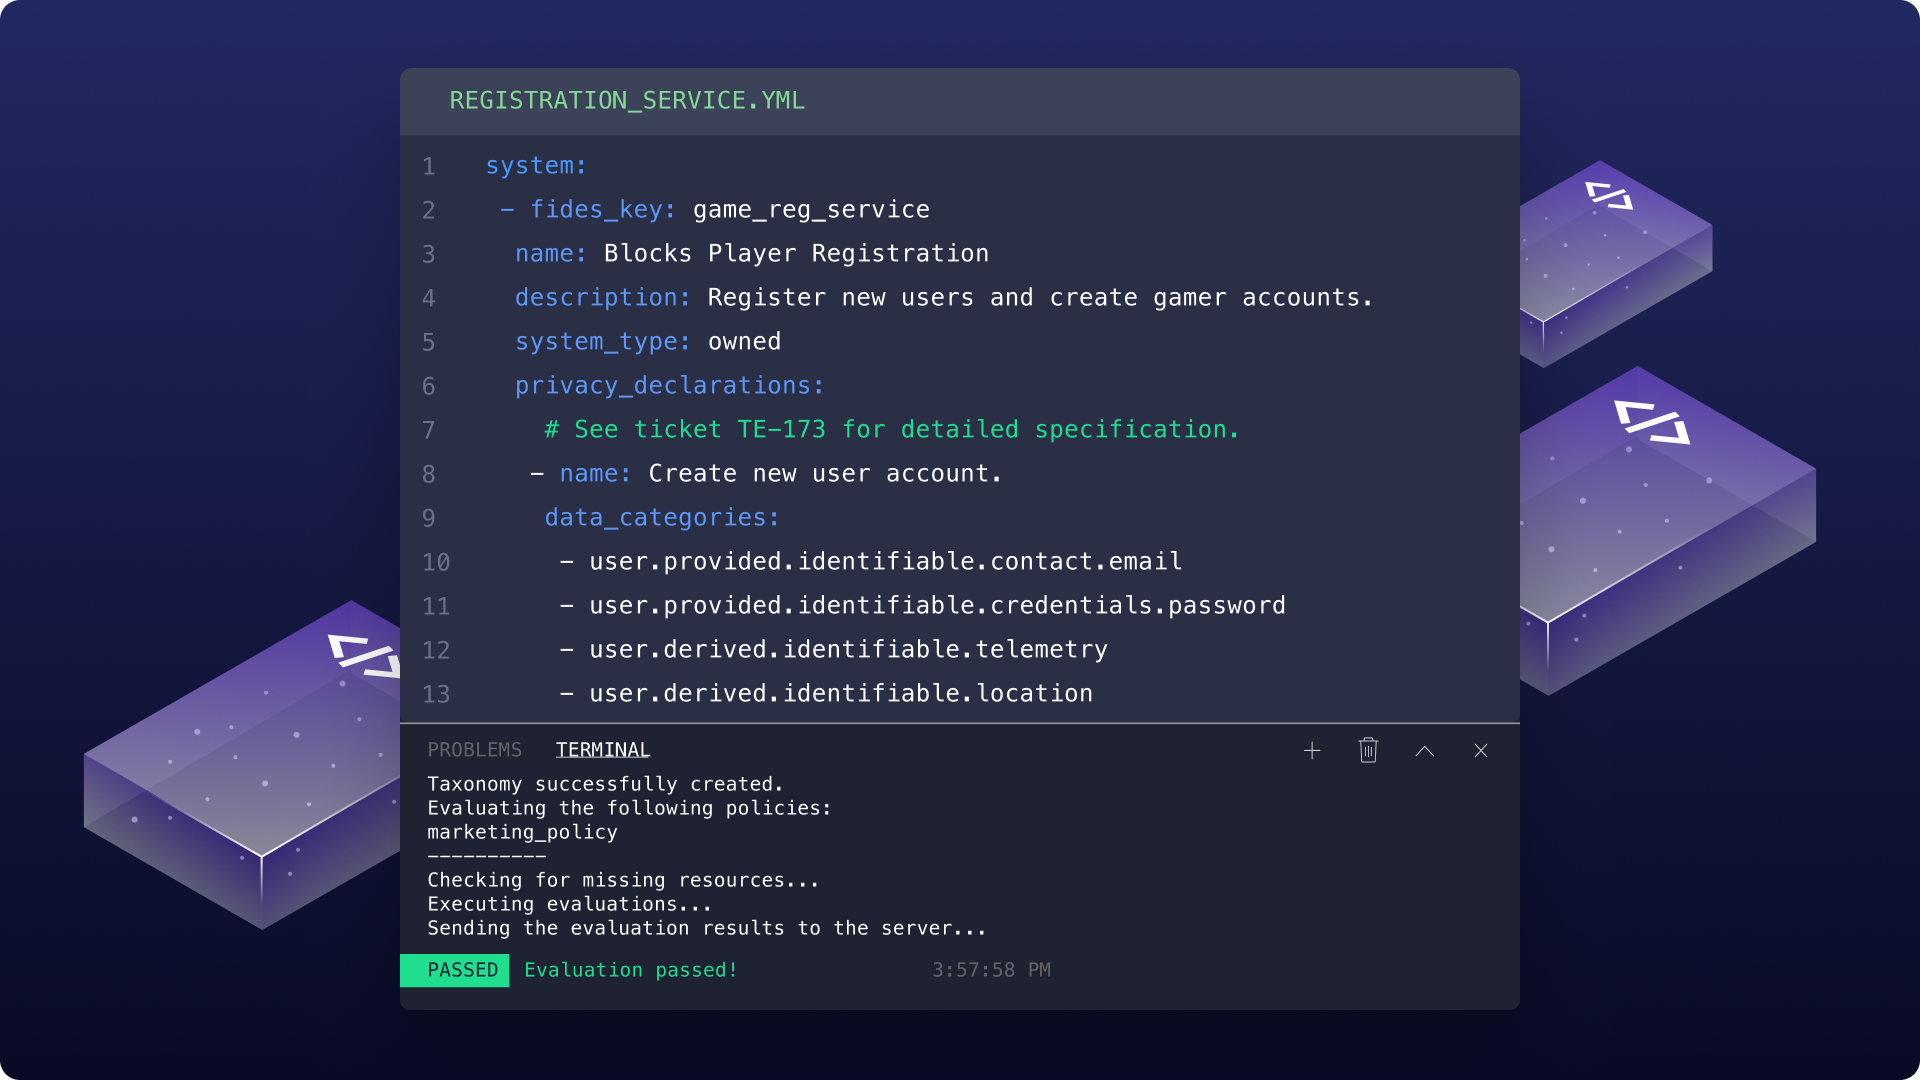Click line number 13 in the gutter
The image size is (1920, 1080).
tap(436, 694)
